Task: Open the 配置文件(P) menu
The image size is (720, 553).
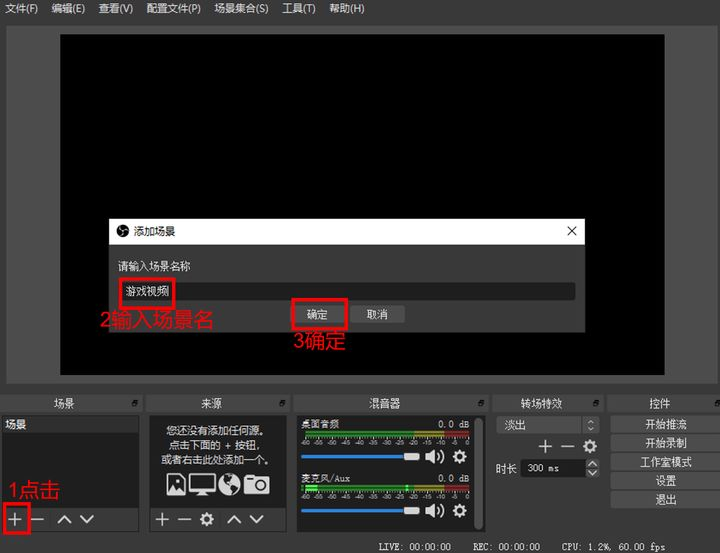Action: coord(174,8)
